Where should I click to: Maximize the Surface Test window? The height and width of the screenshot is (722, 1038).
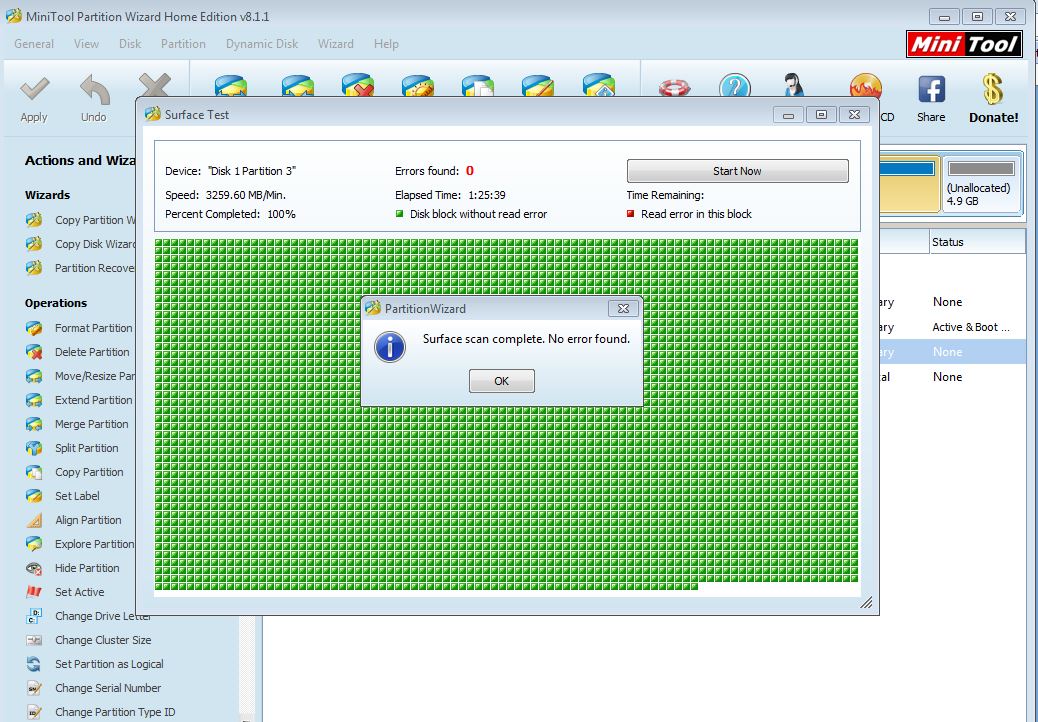click(x=821, y=114)
